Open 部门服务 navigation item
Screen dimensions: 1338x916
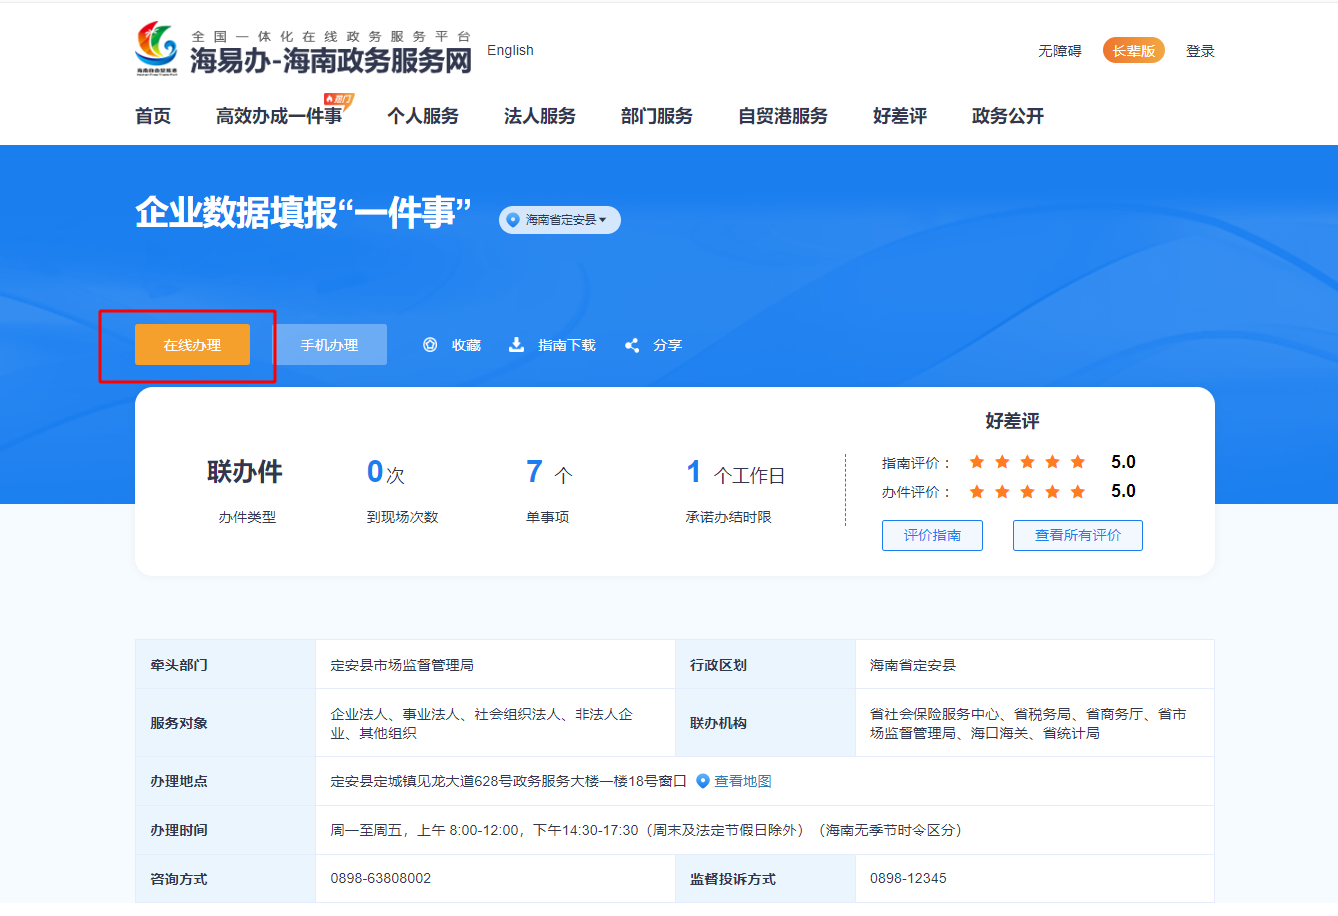(657, 116)
